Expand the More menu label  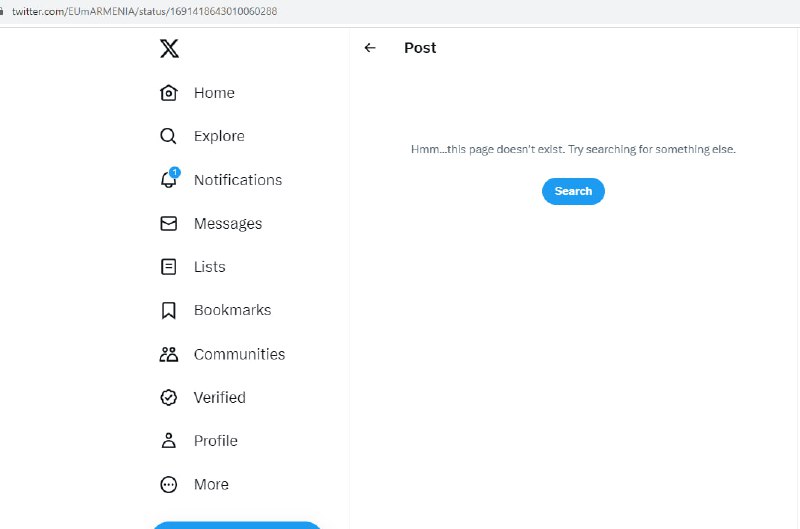tap(211, 484)
